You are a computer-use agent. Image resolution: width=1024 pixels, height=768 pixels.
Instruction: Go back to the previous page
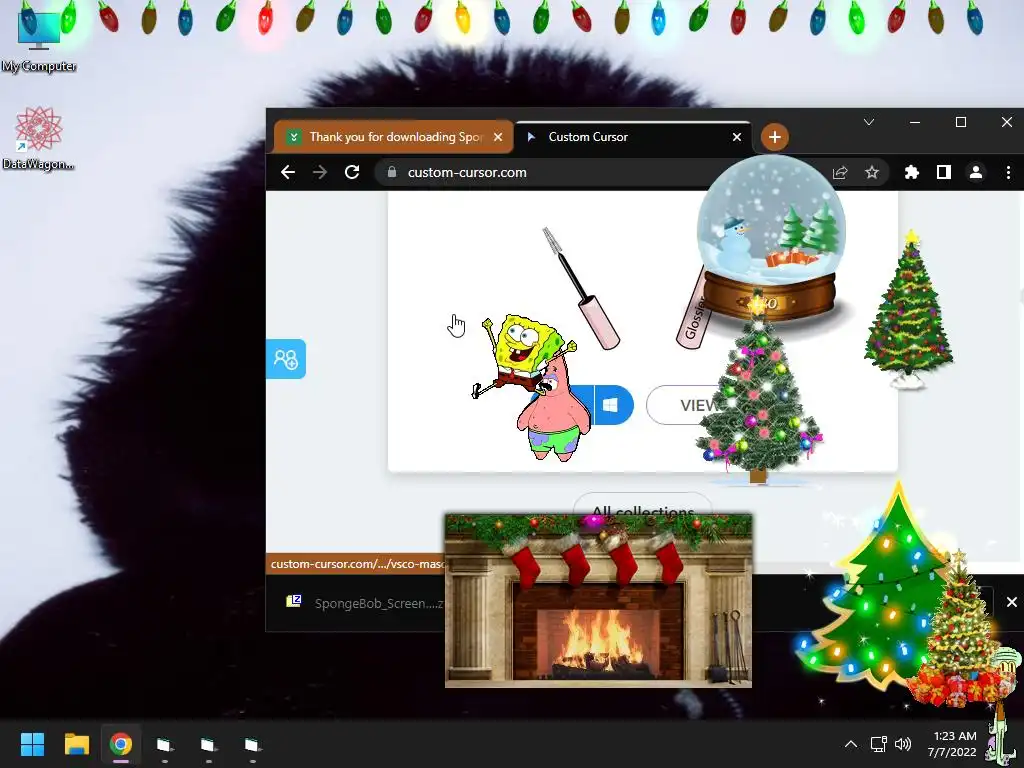[288, 172]
